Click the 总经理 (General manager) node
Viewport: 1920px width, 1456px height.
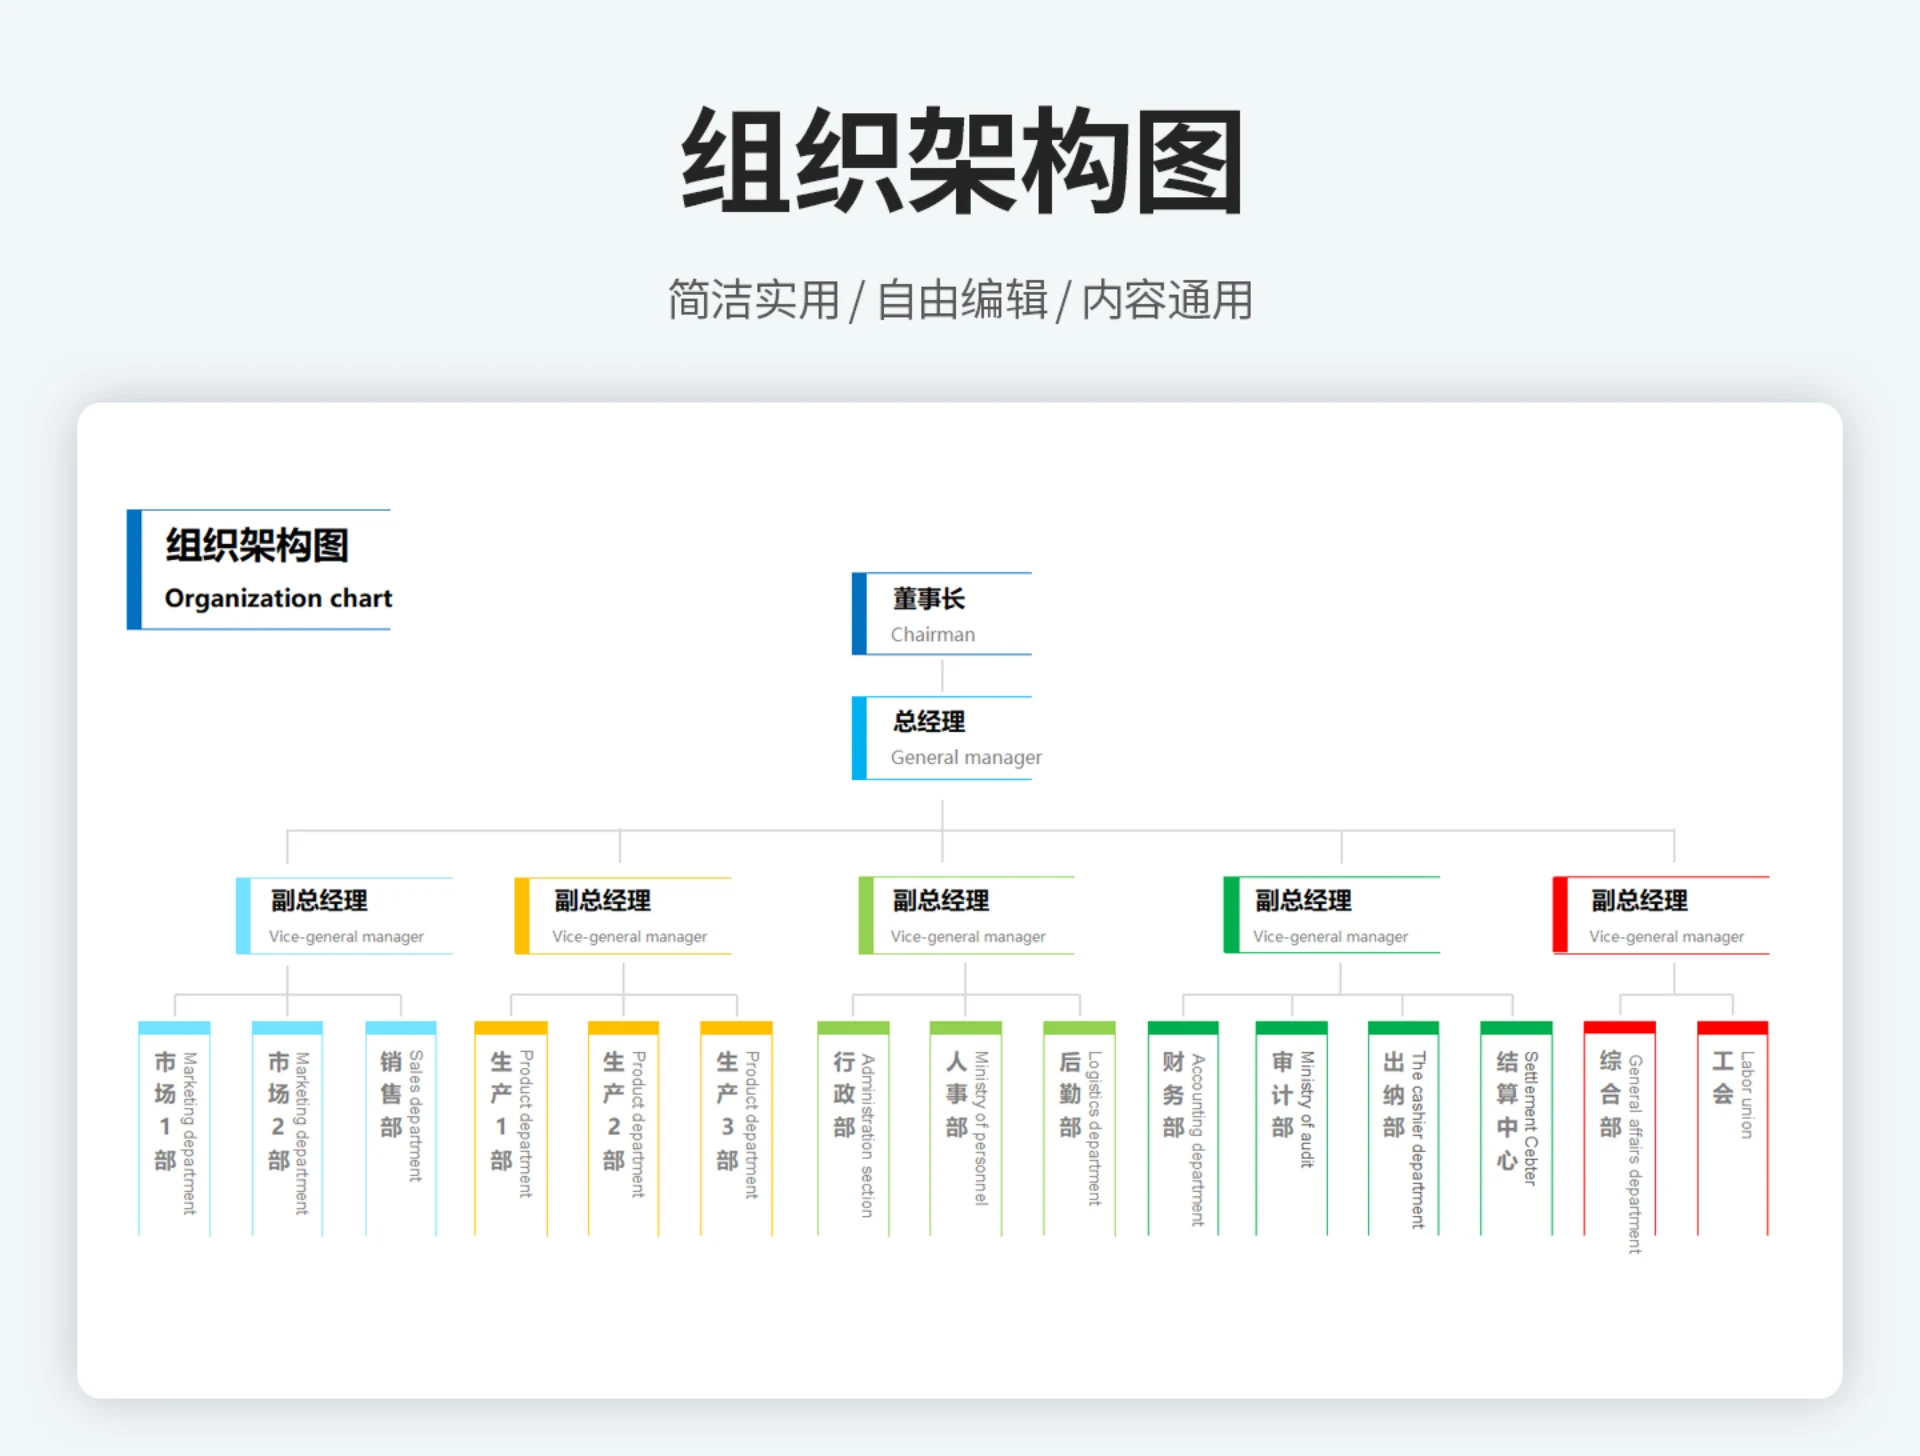point(941,738)
